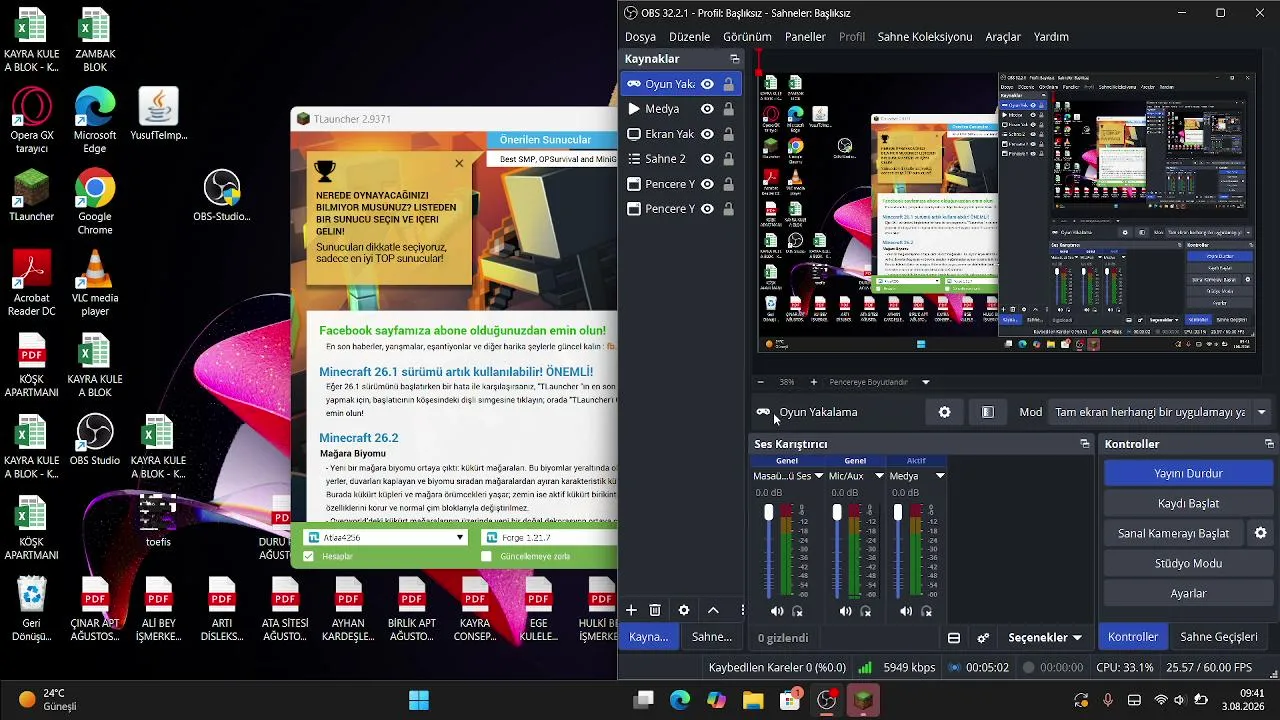This screenshot has height=720, width=1280.
Task: Check the Güncellemeye zorla checkbox in TLauncher
Action: [487, 556]
